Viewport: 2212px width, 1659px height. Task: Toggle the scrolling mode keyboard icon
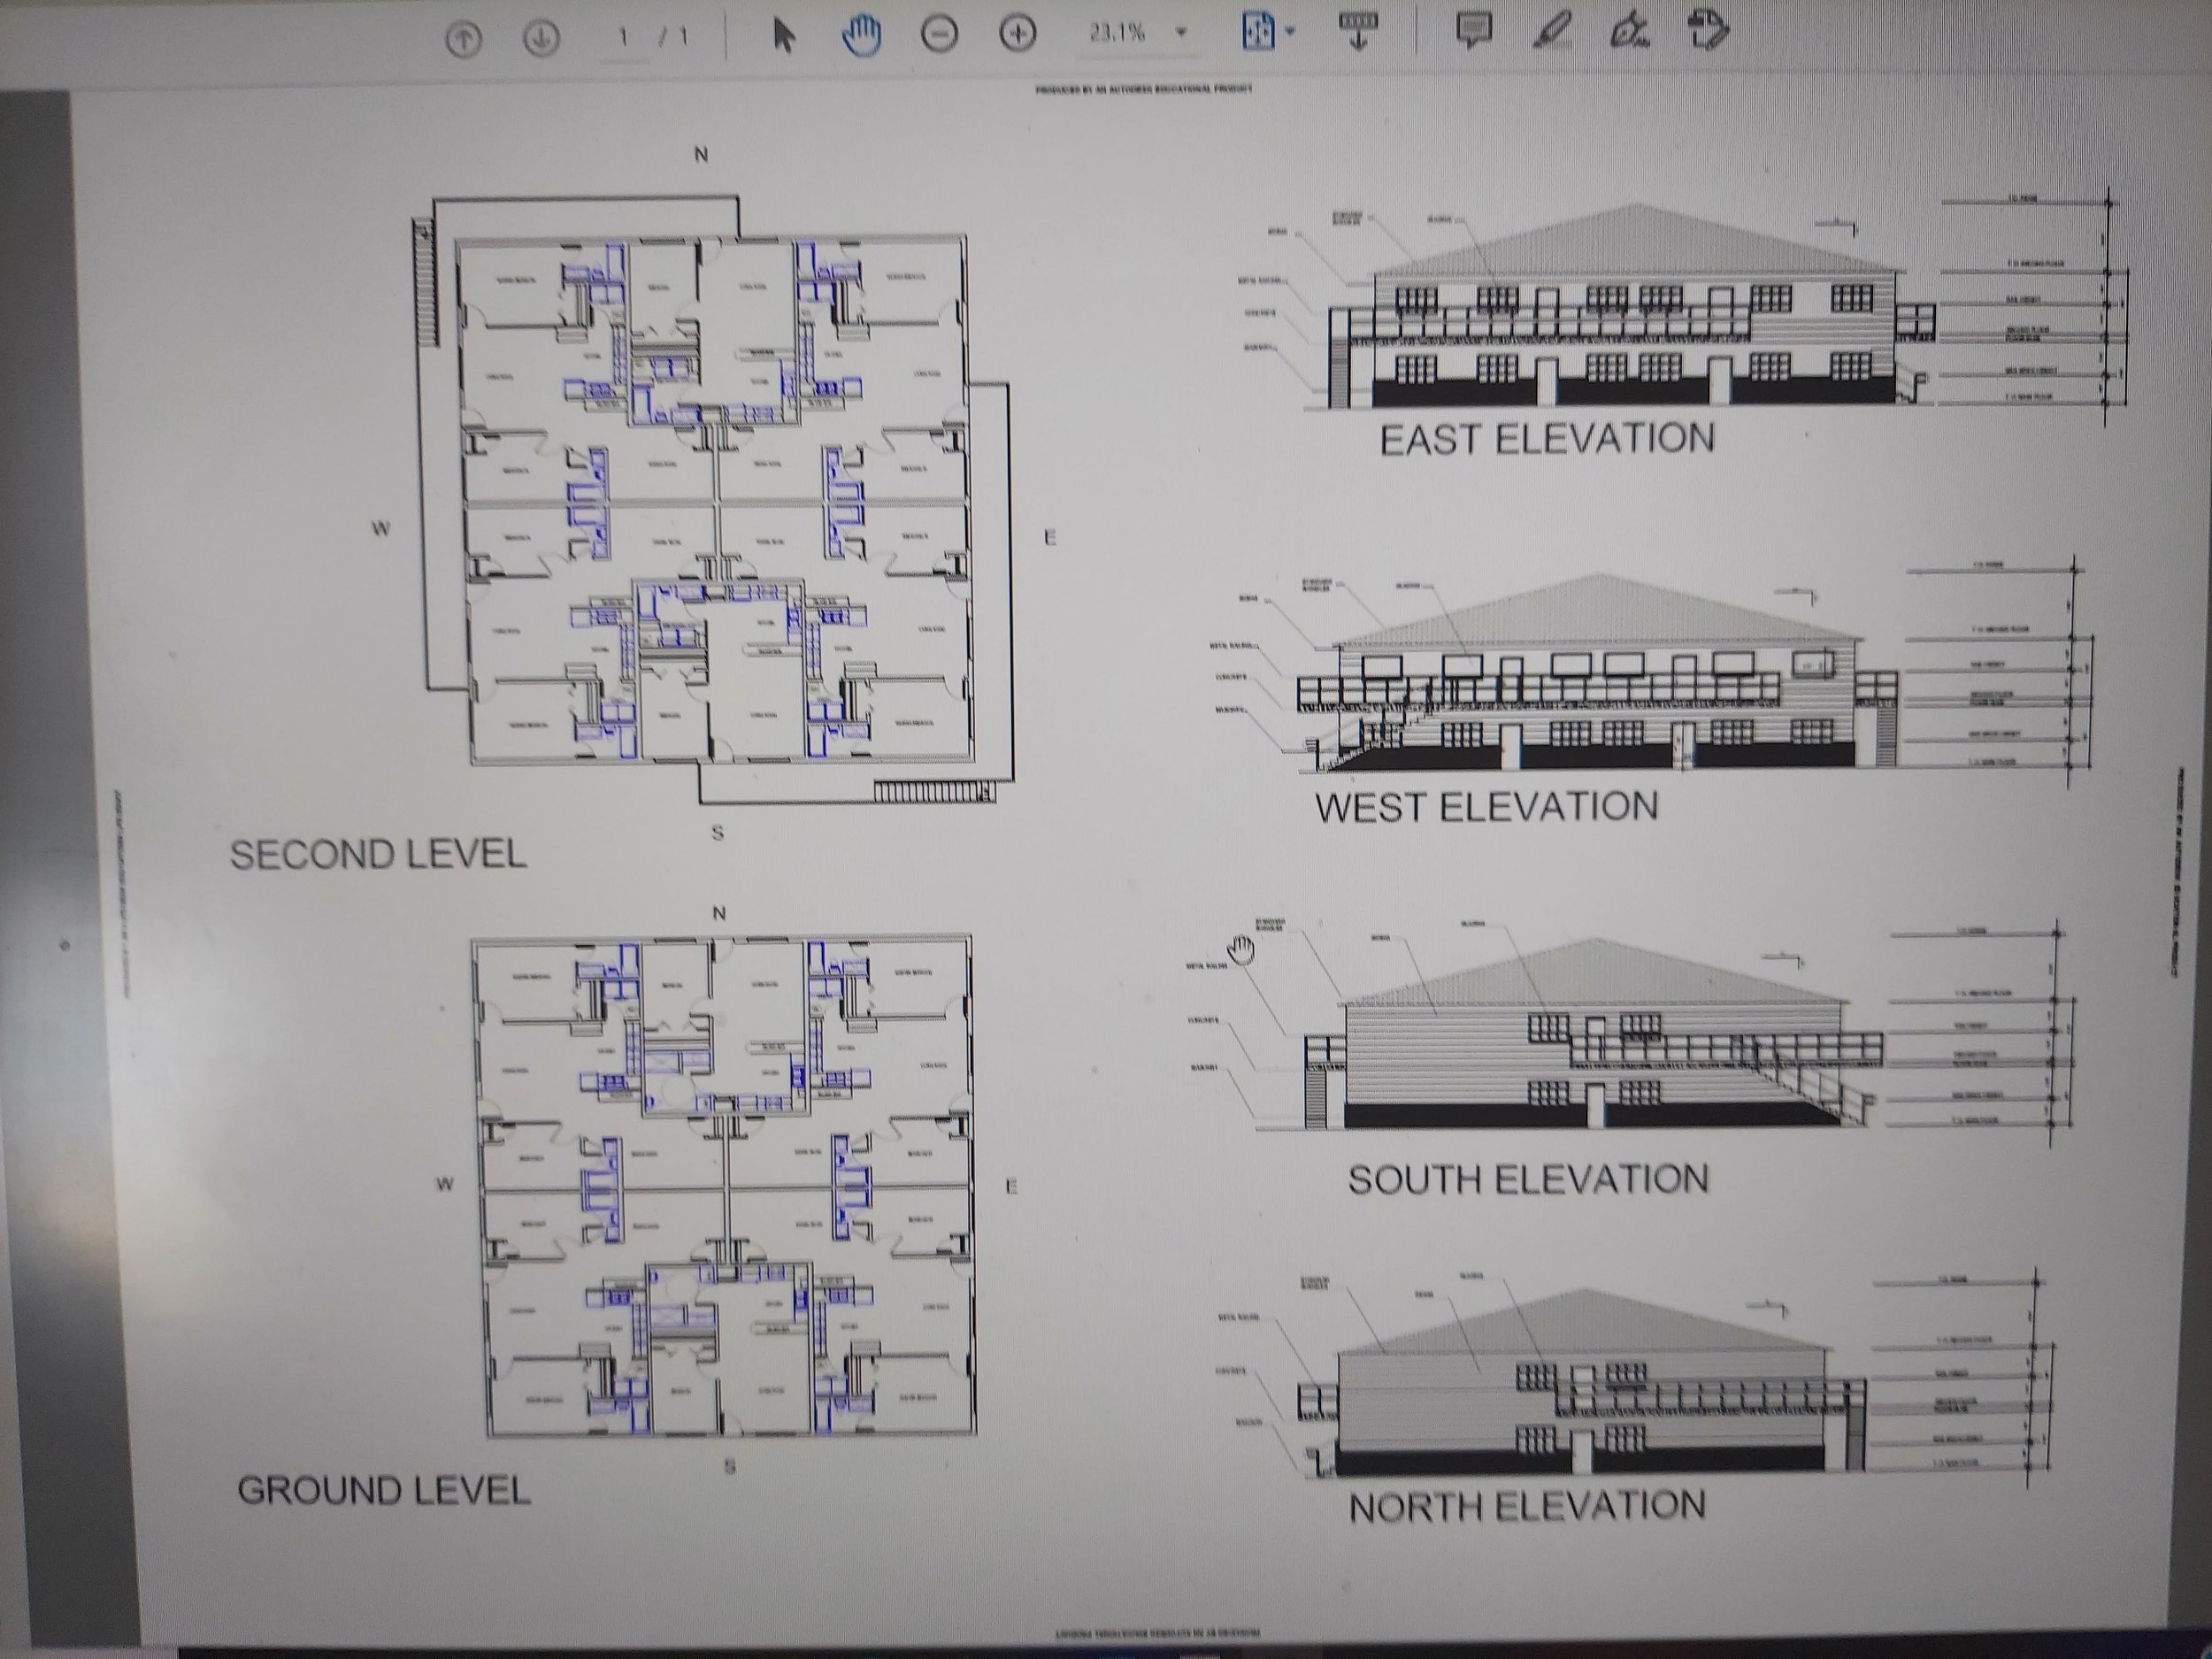(x=1358, y=29)
